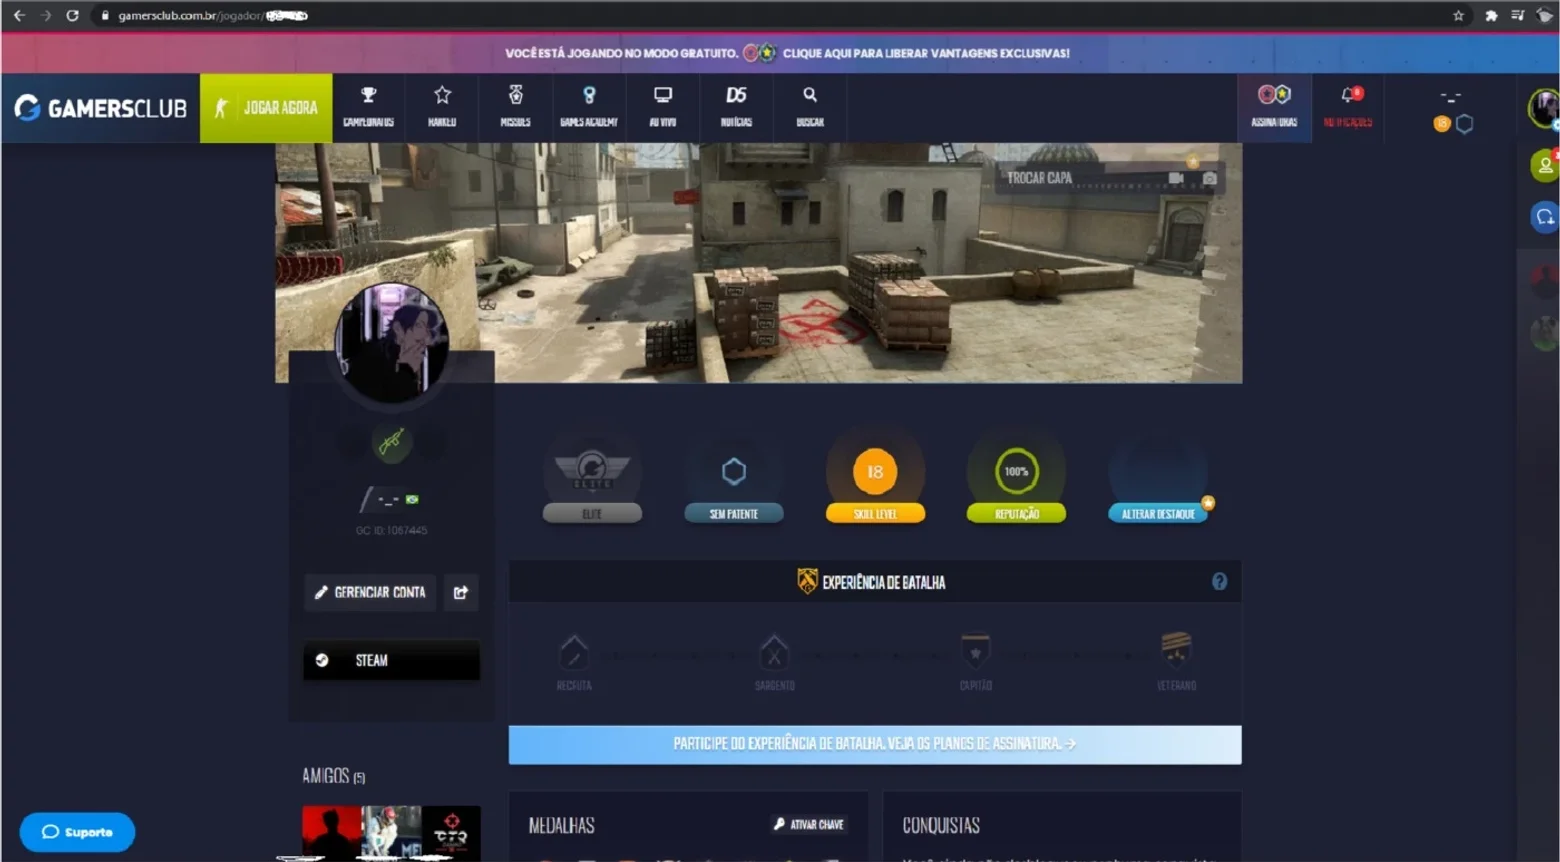The width and height of the screenshot is (1560, 862).
Task: Open the red-background friend thumbnail
Action: (332, 833)
